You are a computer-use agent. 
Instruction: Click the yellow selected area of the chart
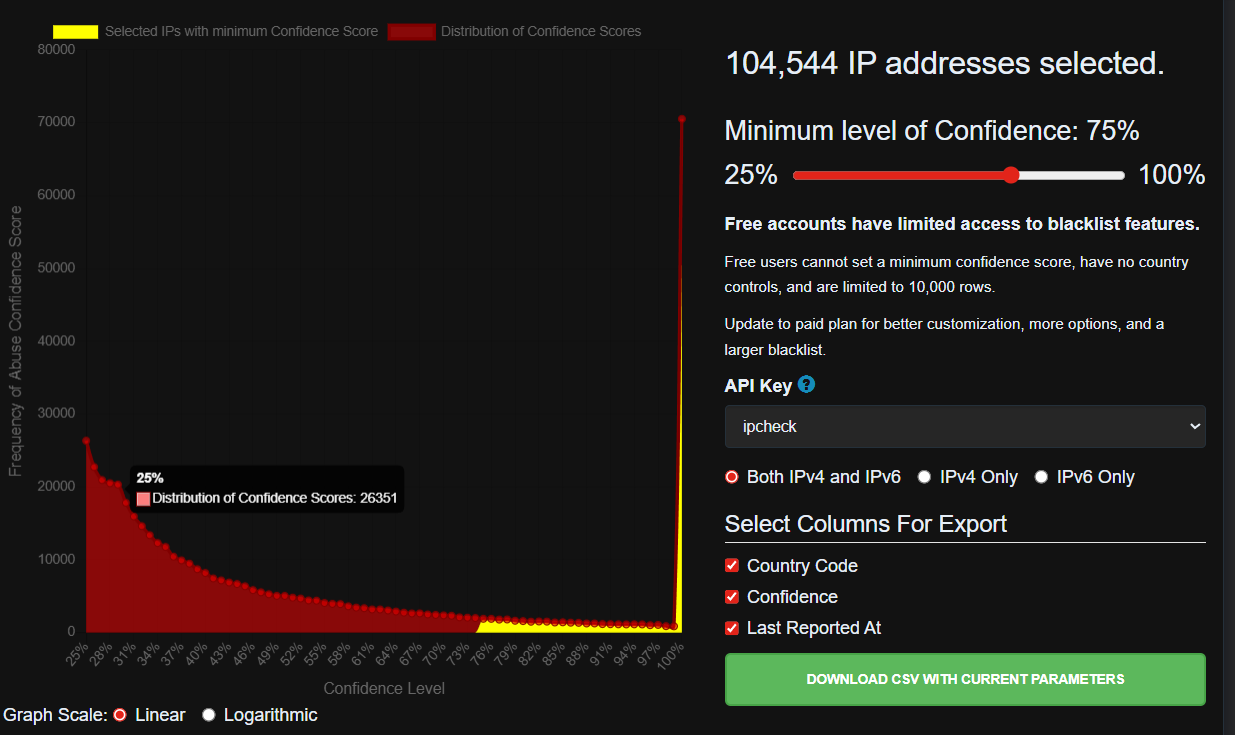coord(580,627)
